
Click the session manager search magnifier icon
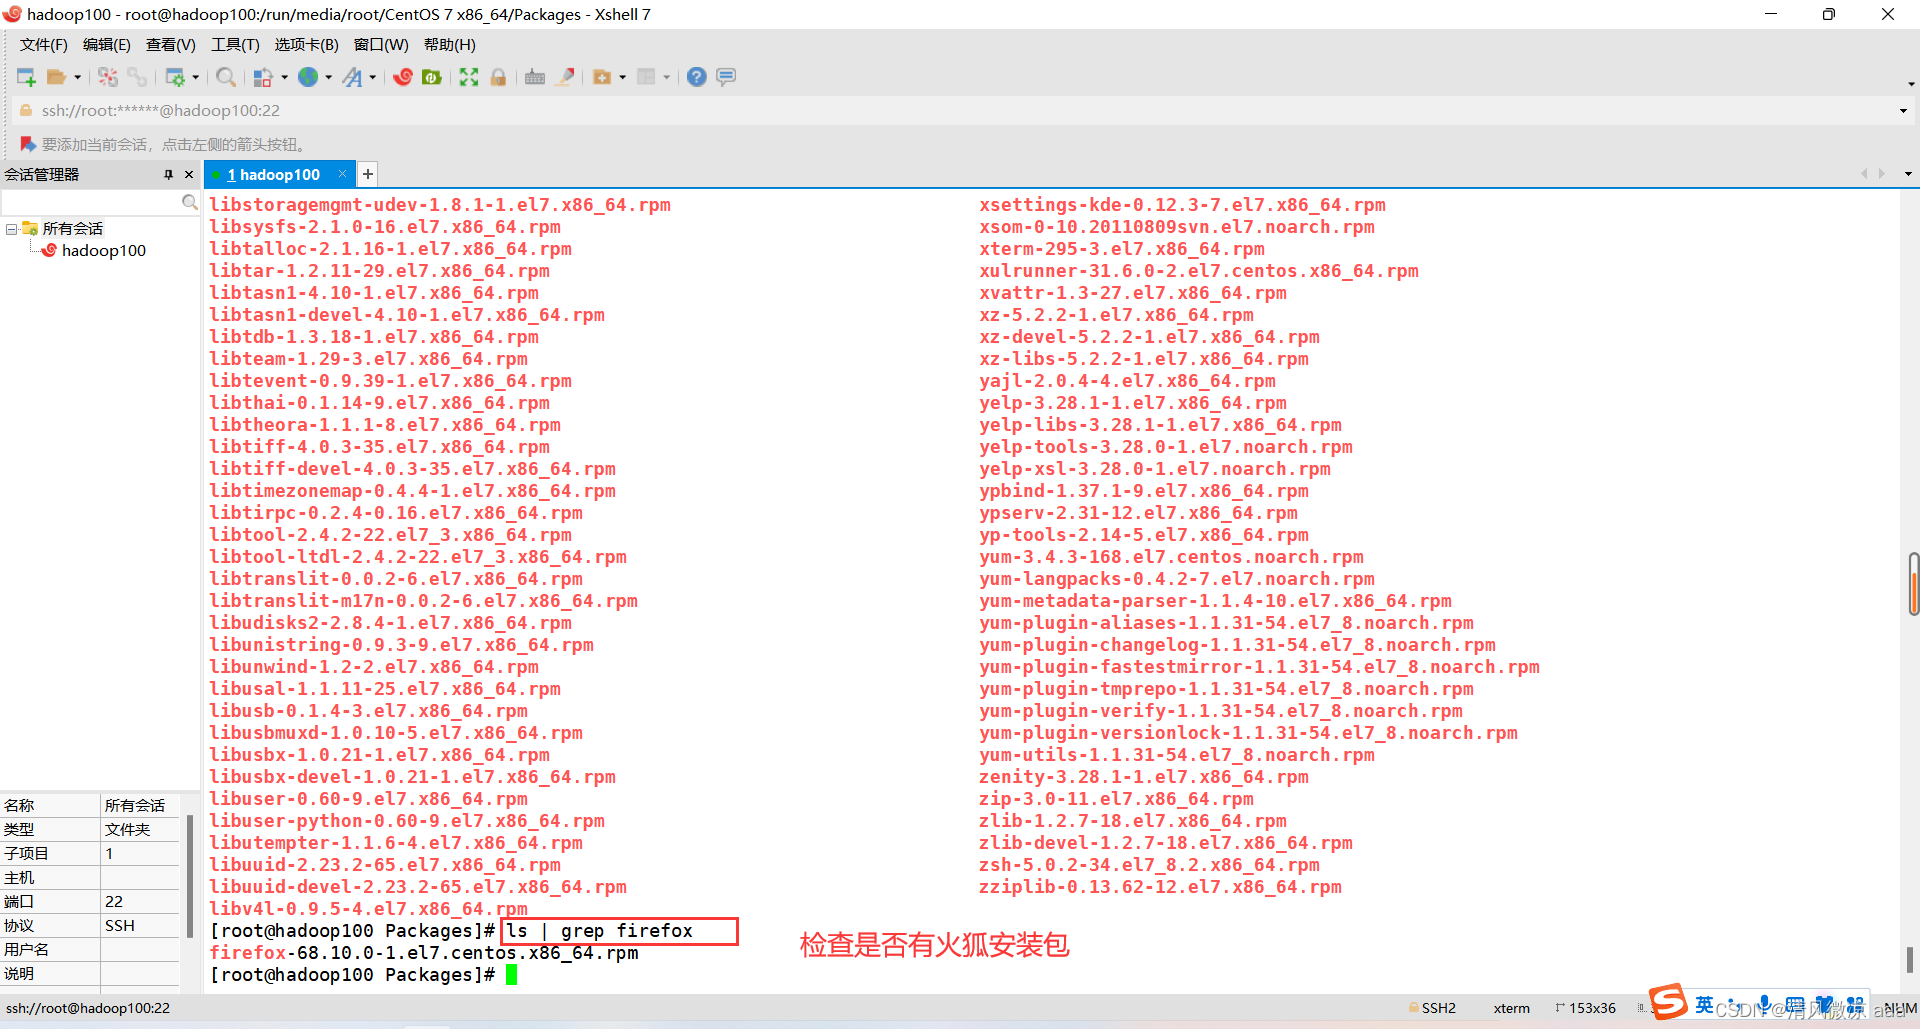coord(189,202)
